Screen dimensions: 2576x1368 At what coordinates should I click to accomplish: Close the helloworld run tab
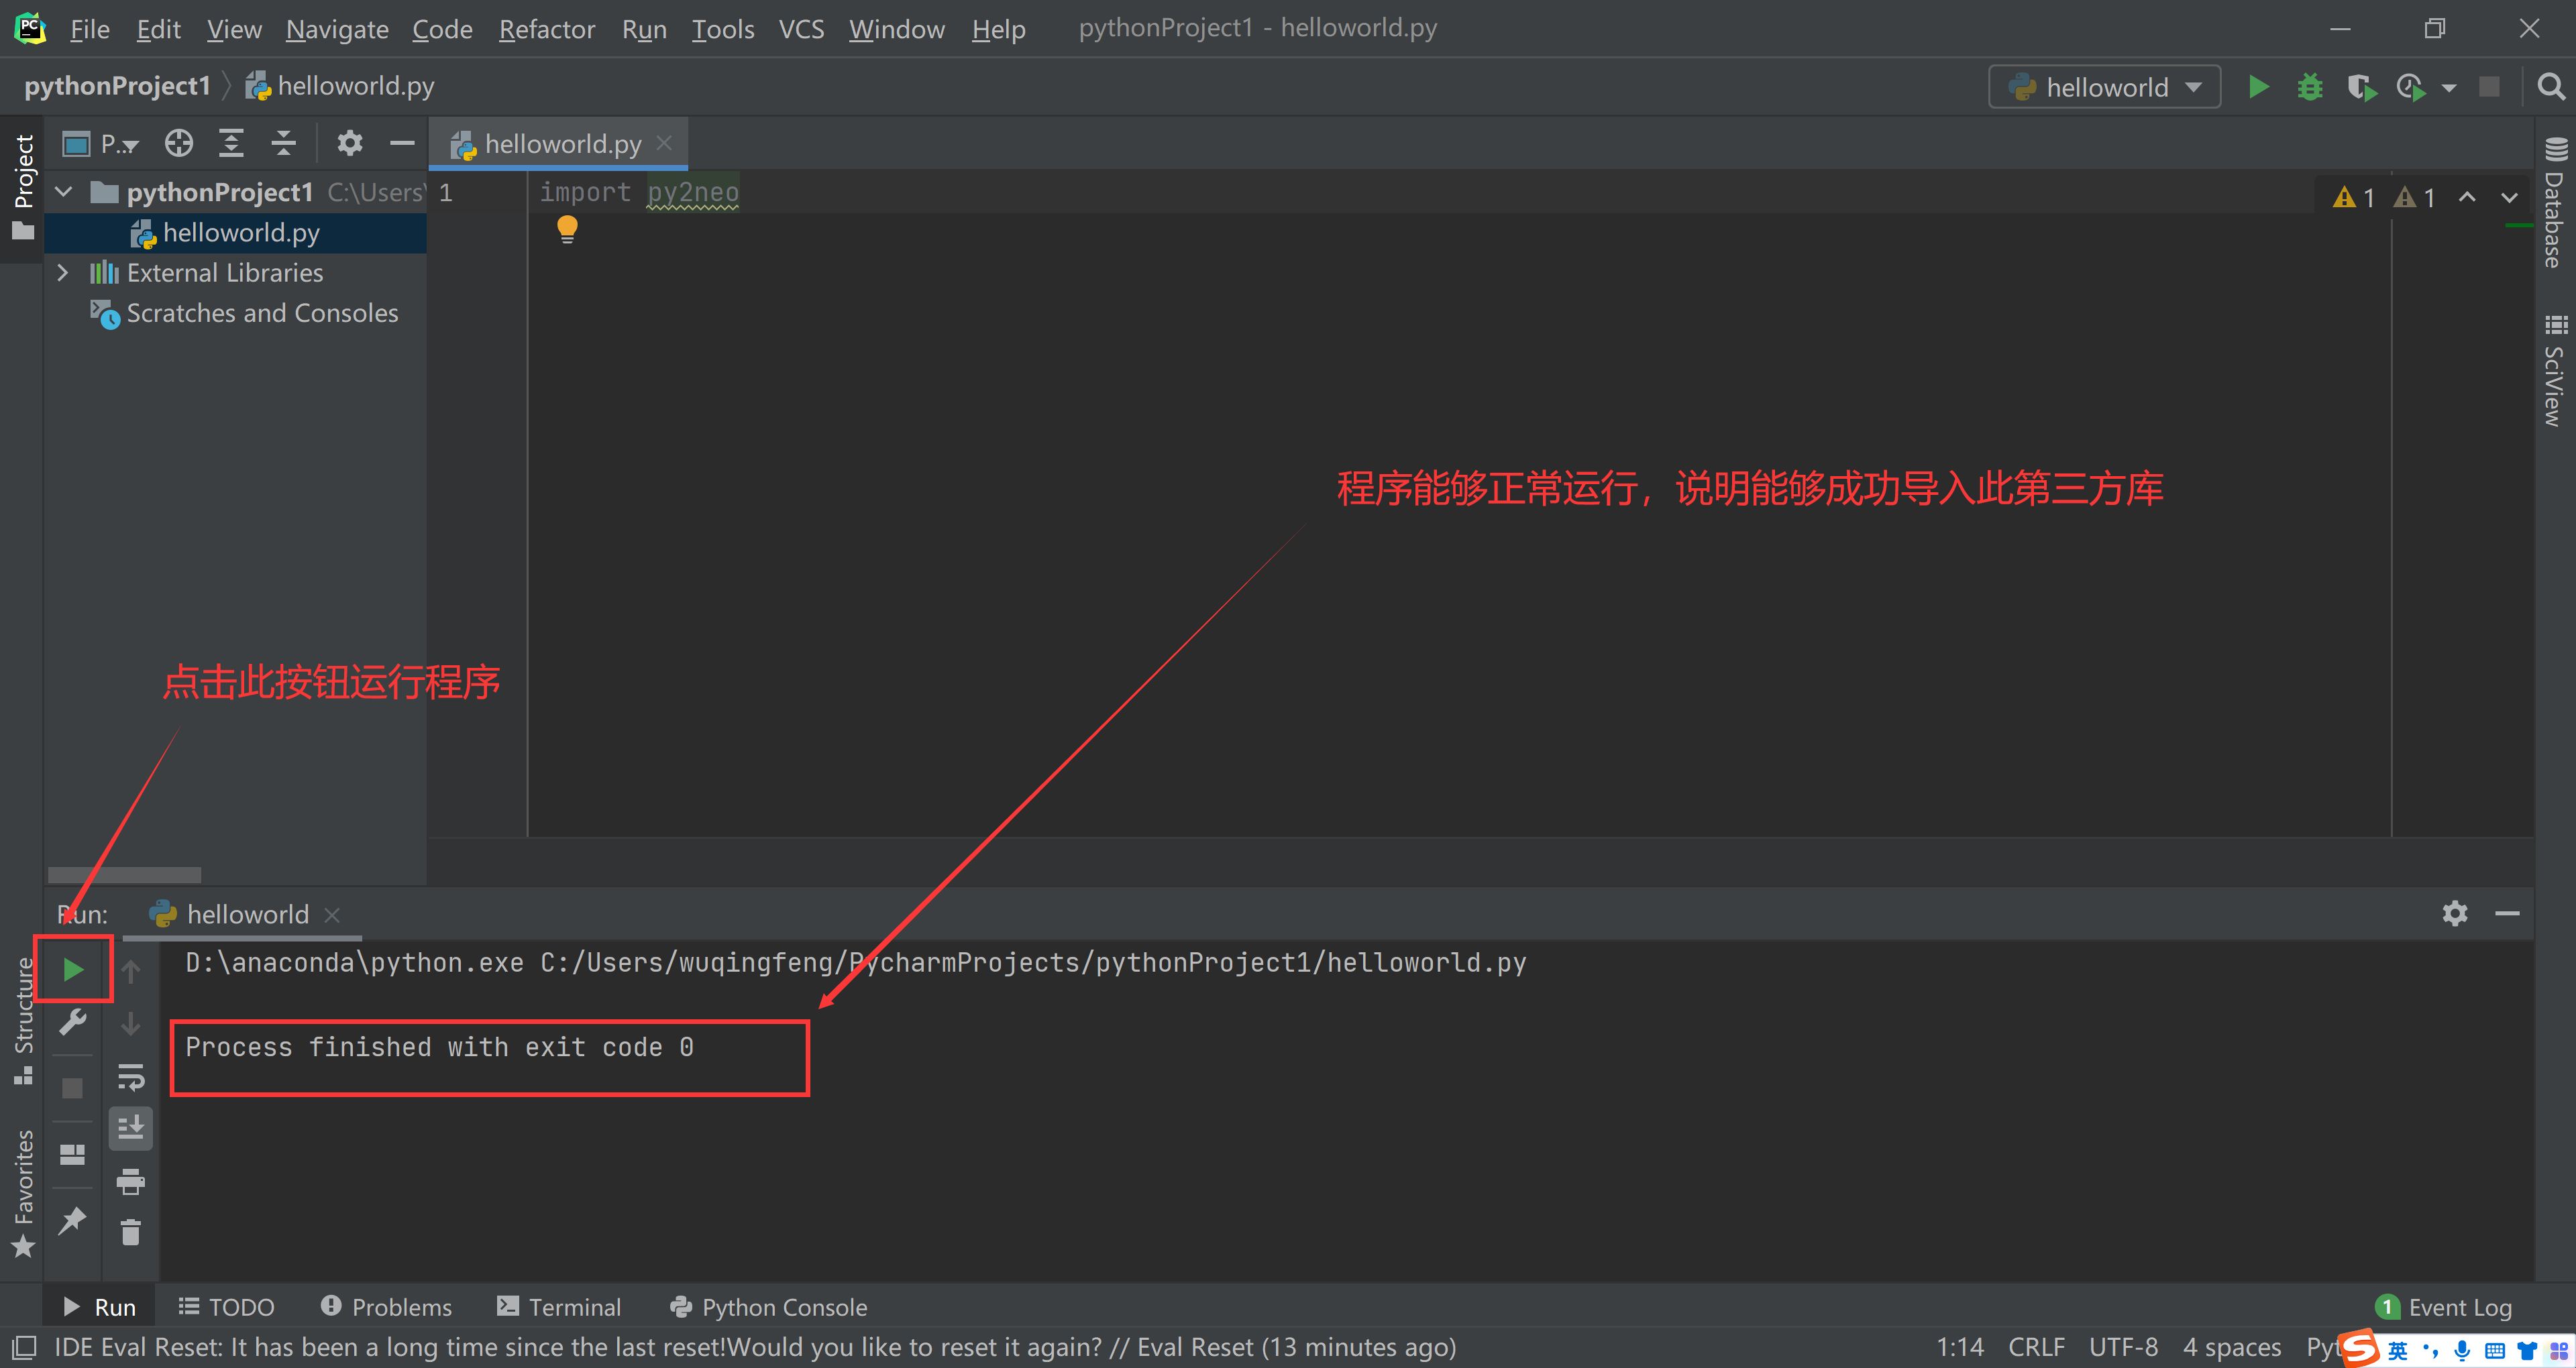tap(333, 914)
